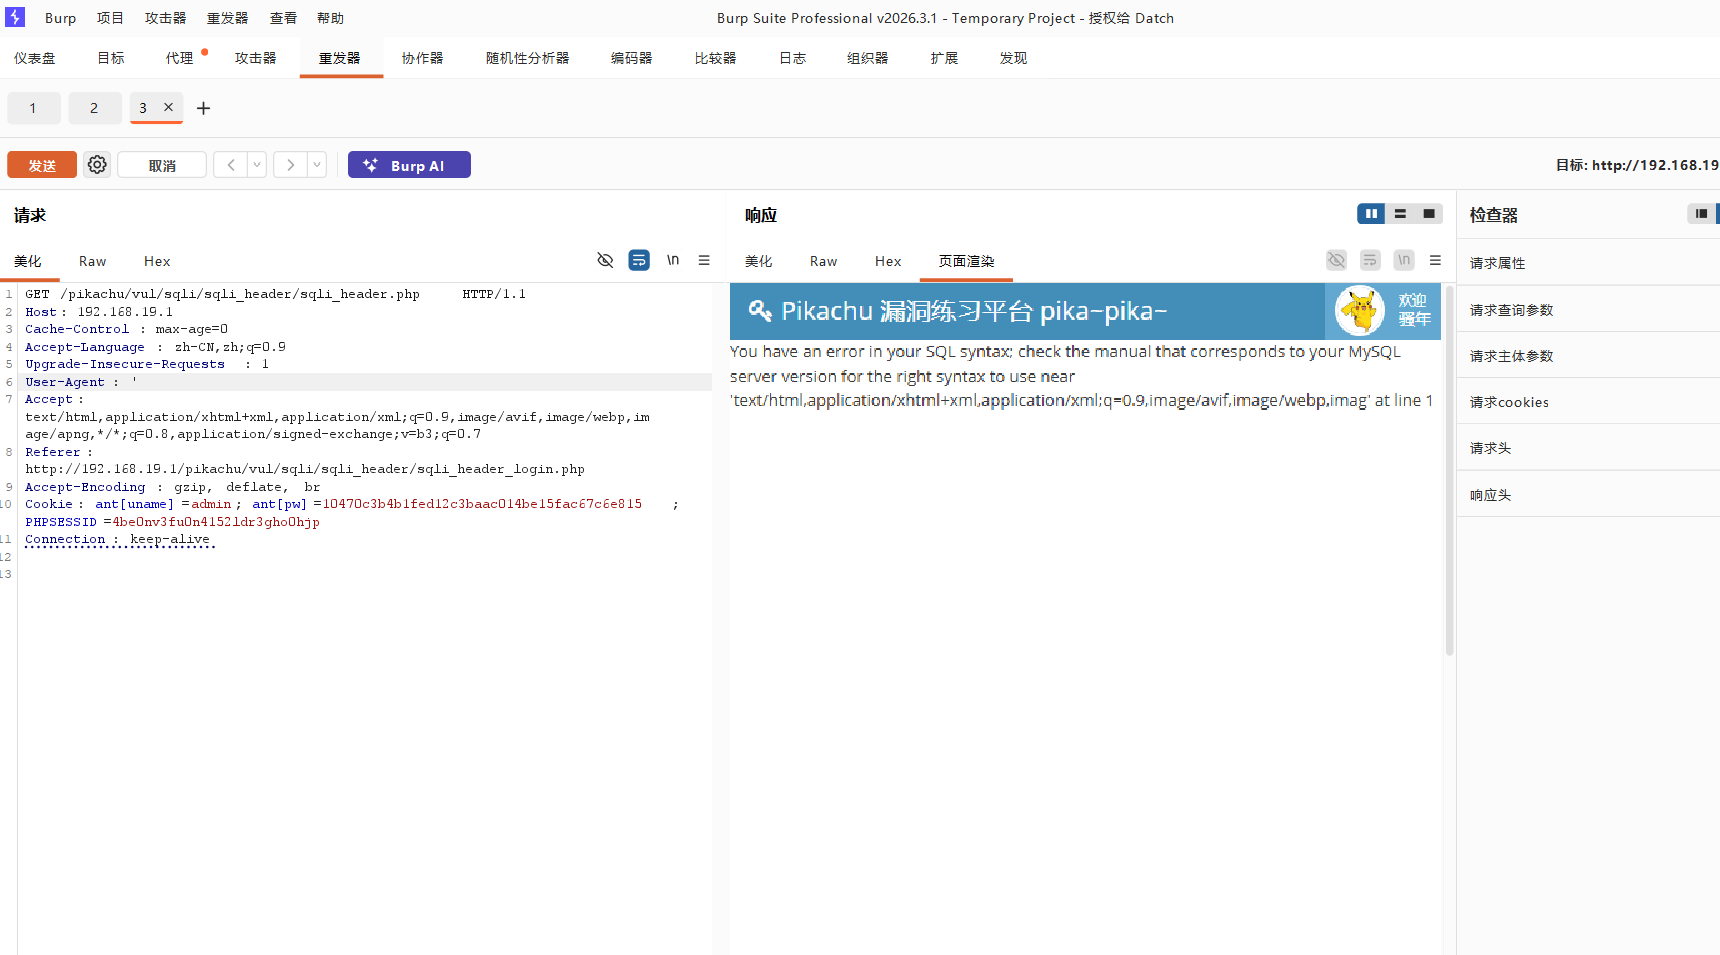Click the key icon in Pikachu header

(760, 311)
